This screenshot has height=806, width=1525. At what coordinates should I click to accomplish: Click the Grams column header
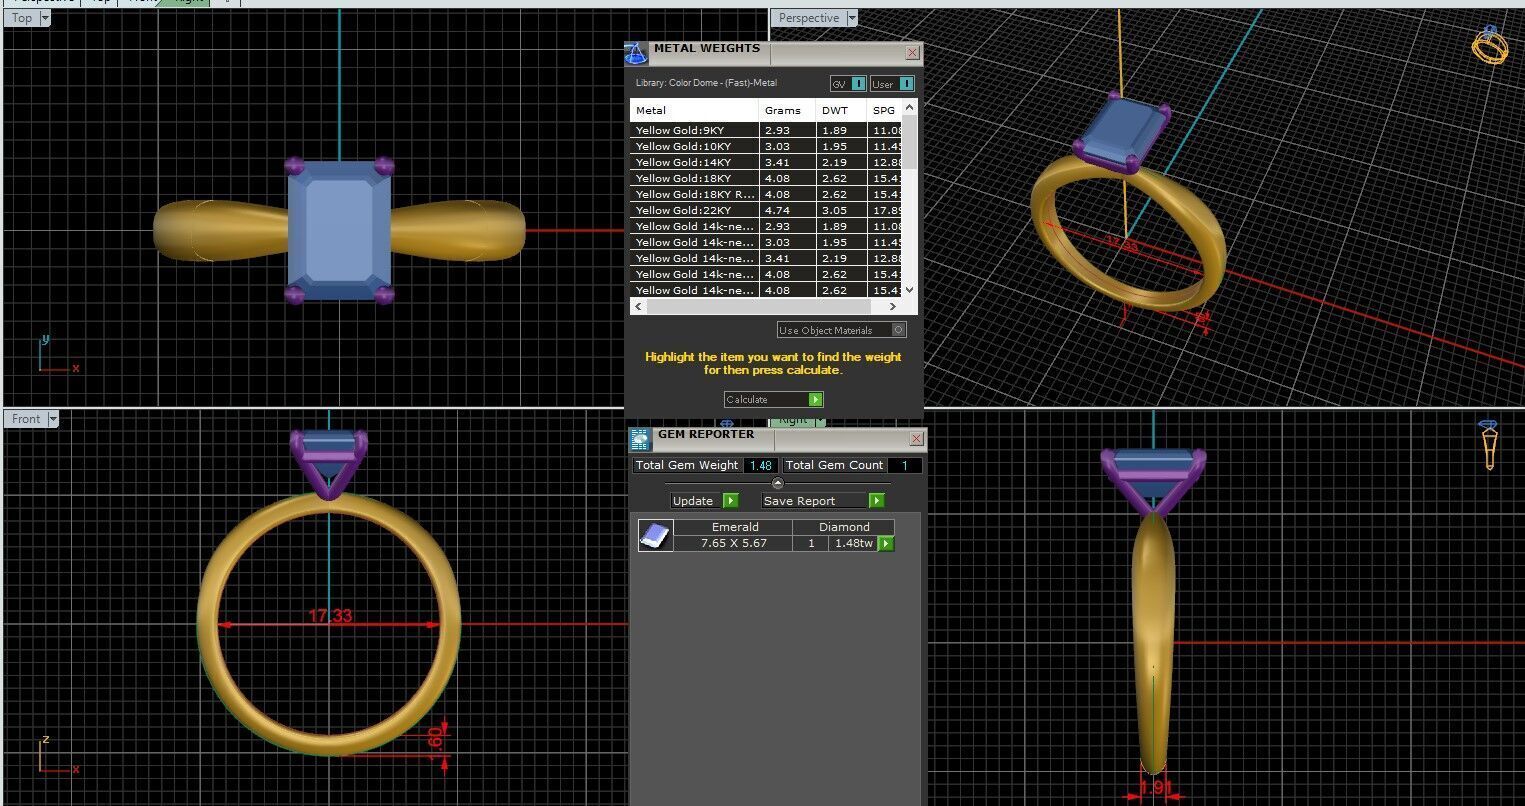[788, 110]
